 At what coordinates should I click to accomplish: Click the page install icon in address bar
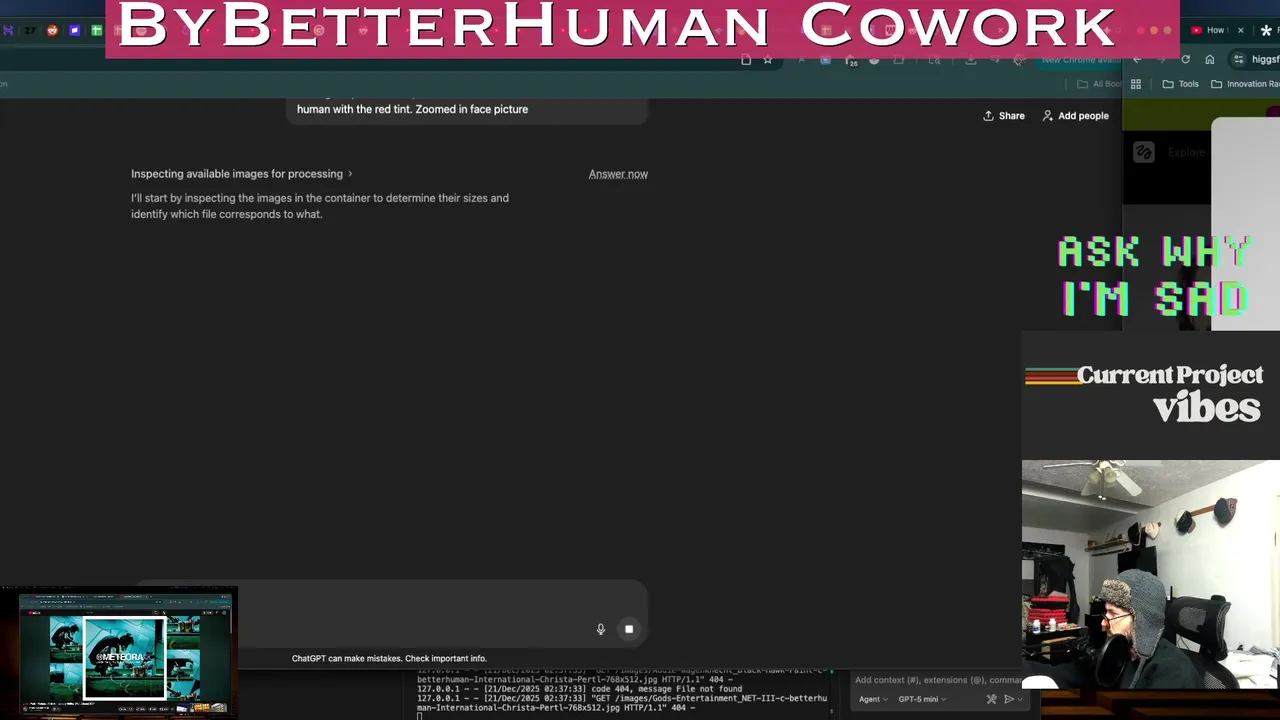(x=746, y=60)
